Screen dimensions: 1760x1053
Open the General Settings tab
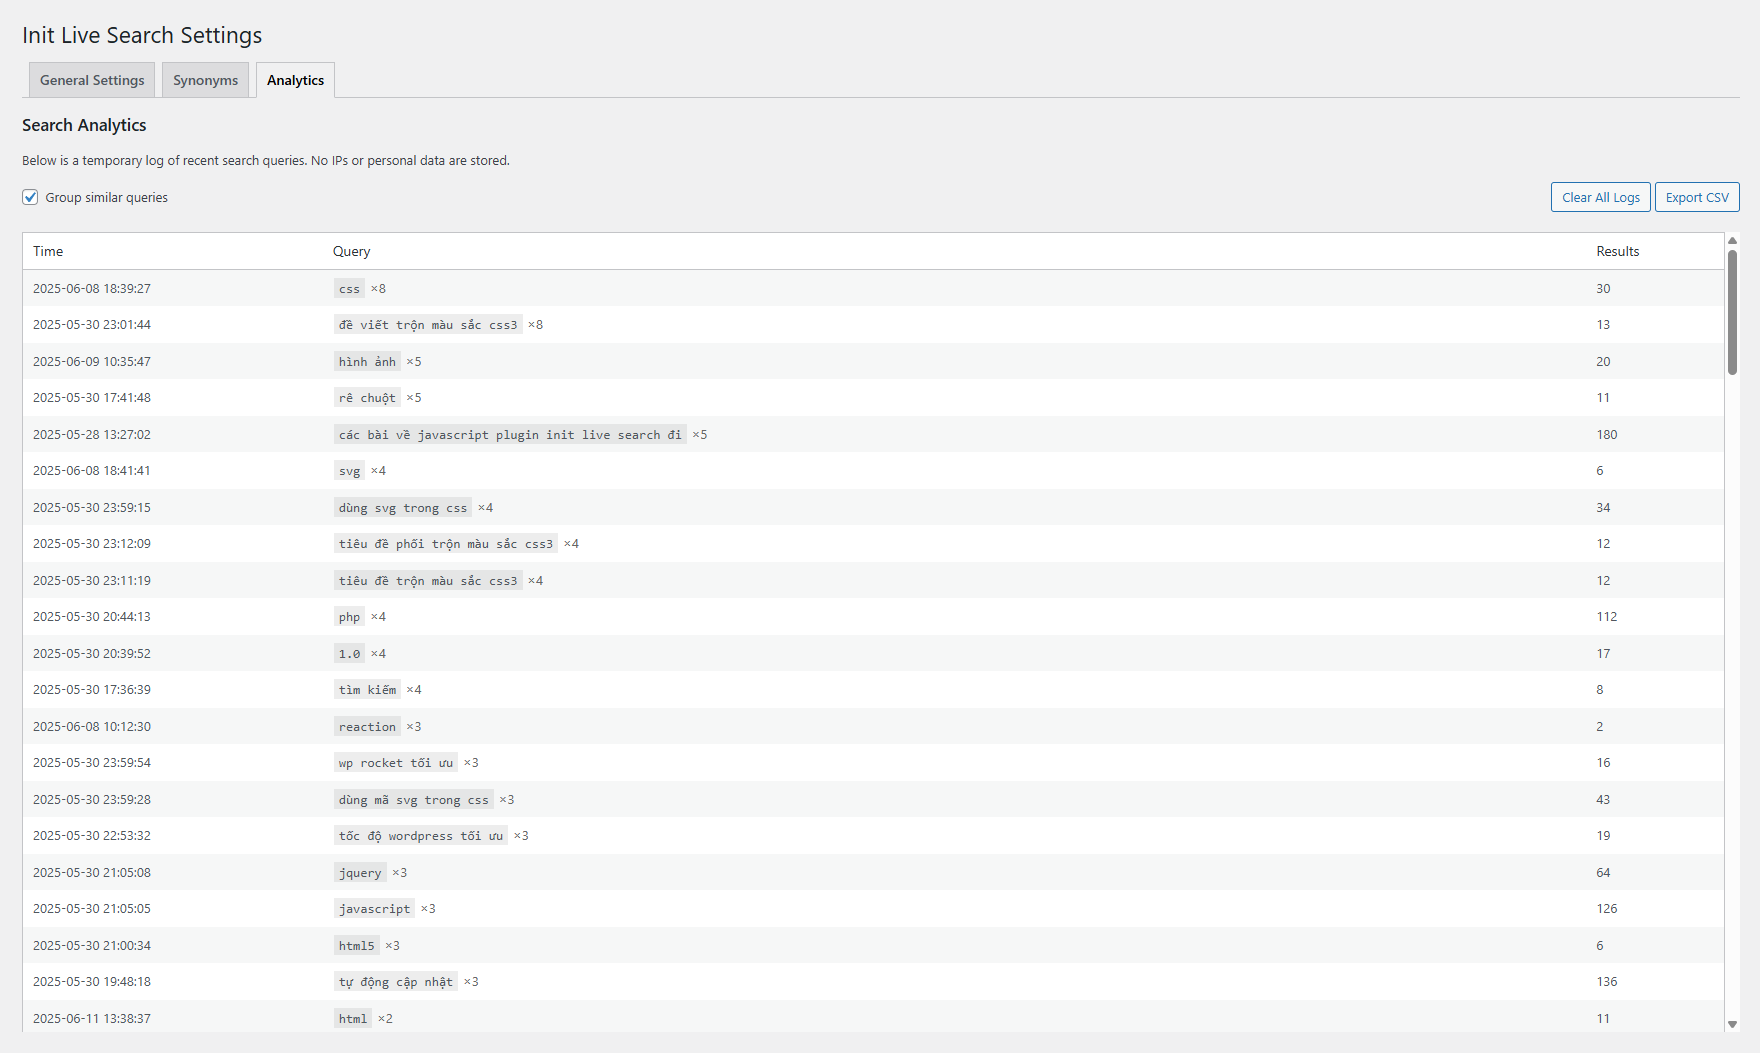pyautogui.click(x=92, y=80)
